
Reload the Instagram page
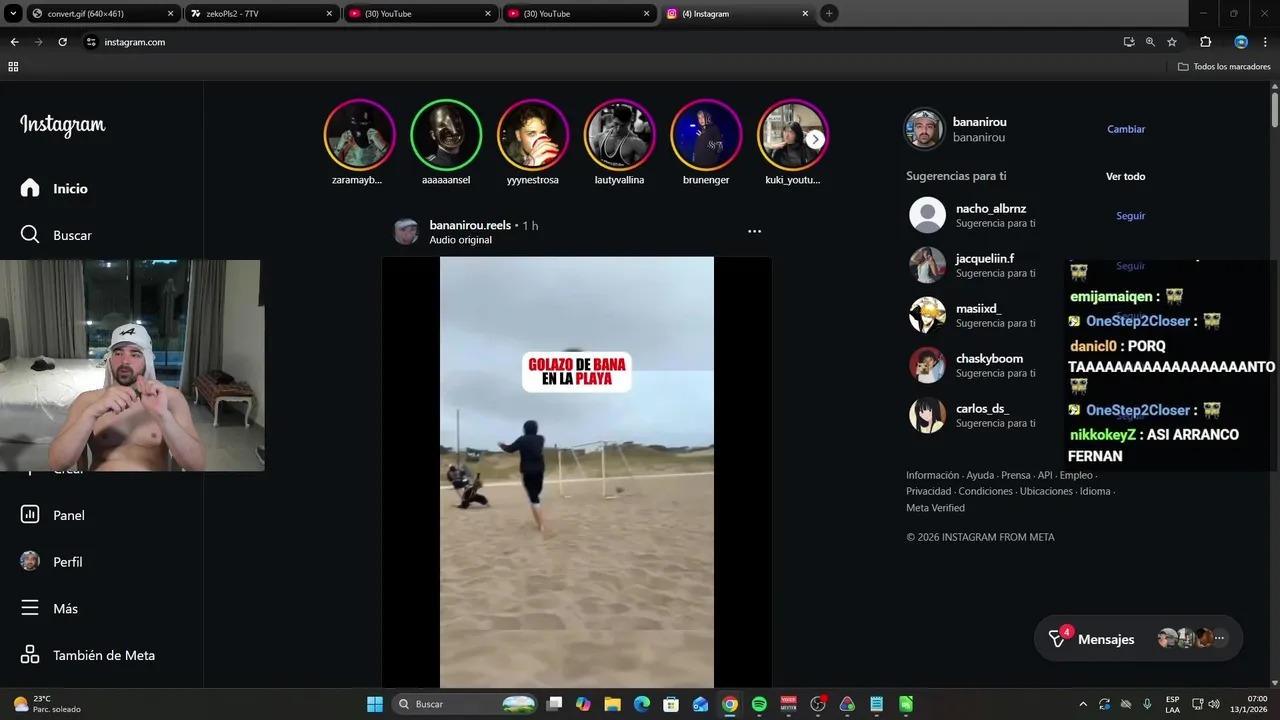[x=62, y=42]
